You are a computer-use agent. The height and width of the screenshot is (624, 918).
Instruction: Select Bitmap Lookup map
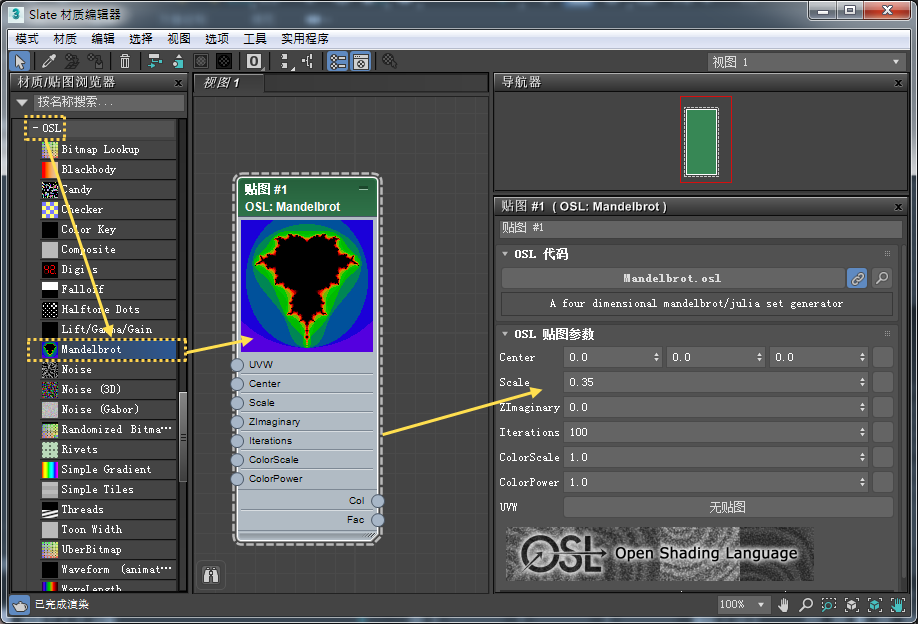coord(108,150)
